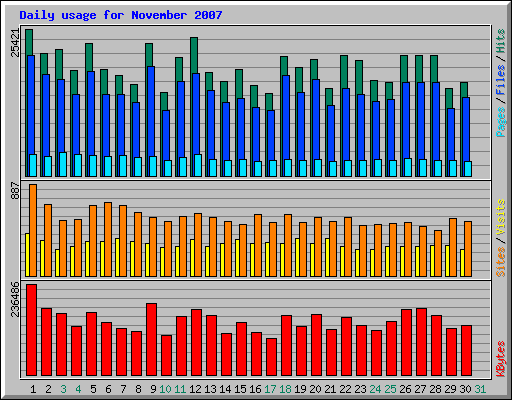Click the blue 'Files' legend label

click(501, 79)
